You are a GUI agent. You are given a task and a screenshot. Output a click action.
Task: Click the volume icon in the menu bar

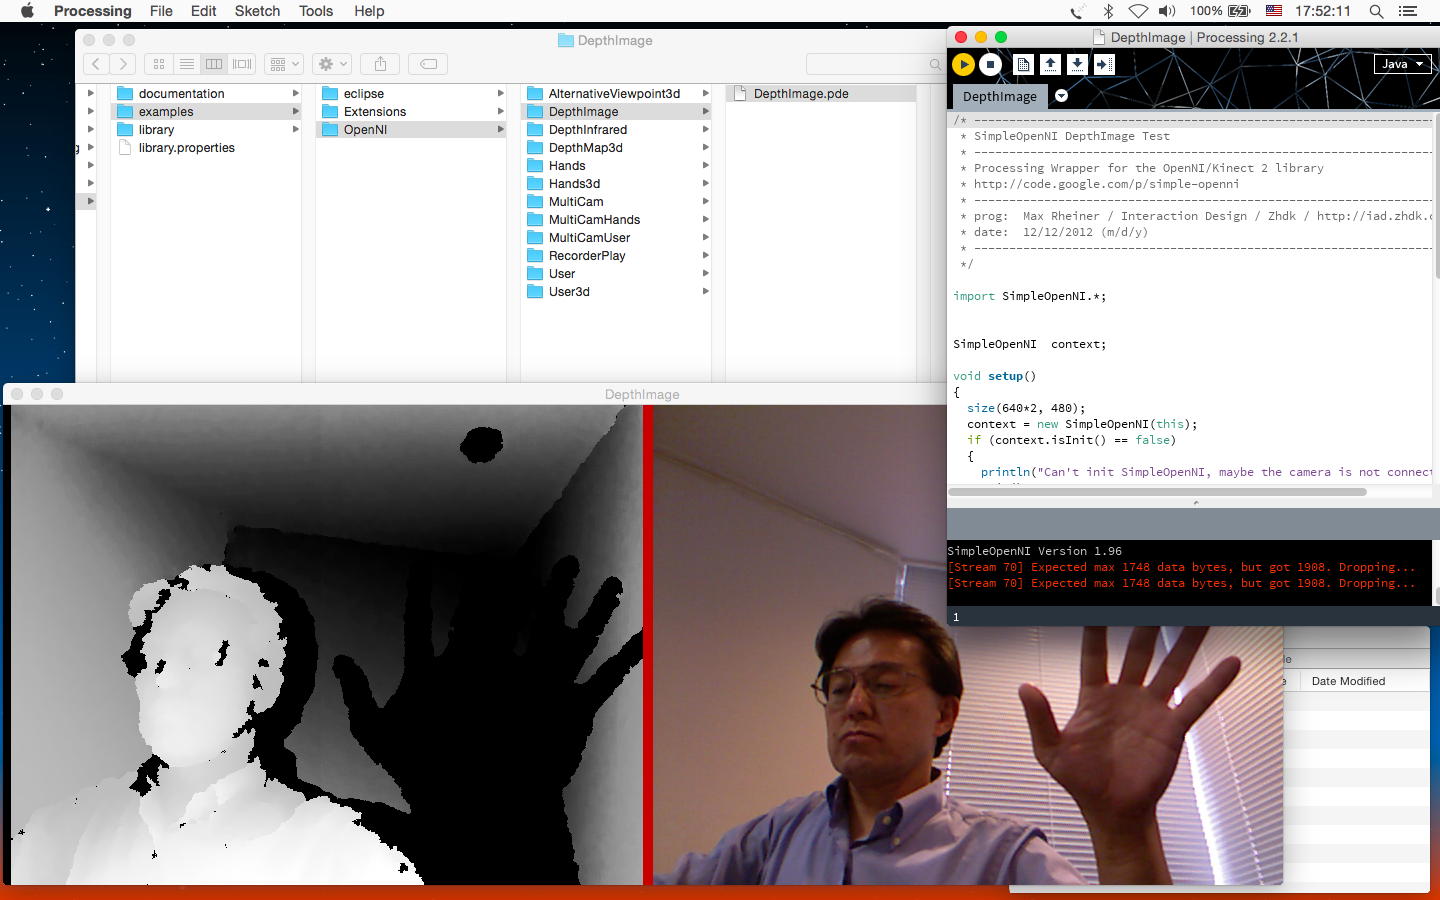(1167, 11)
